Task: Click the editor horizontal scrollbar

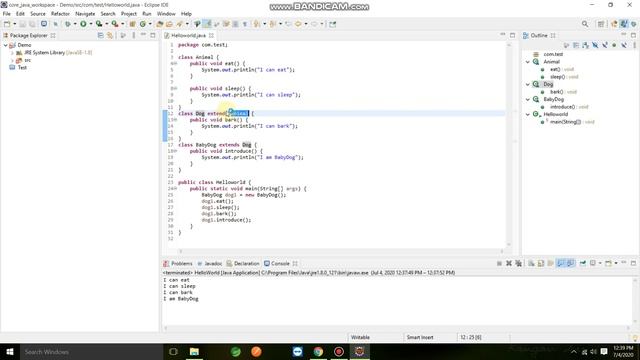Action: point(341,251)
